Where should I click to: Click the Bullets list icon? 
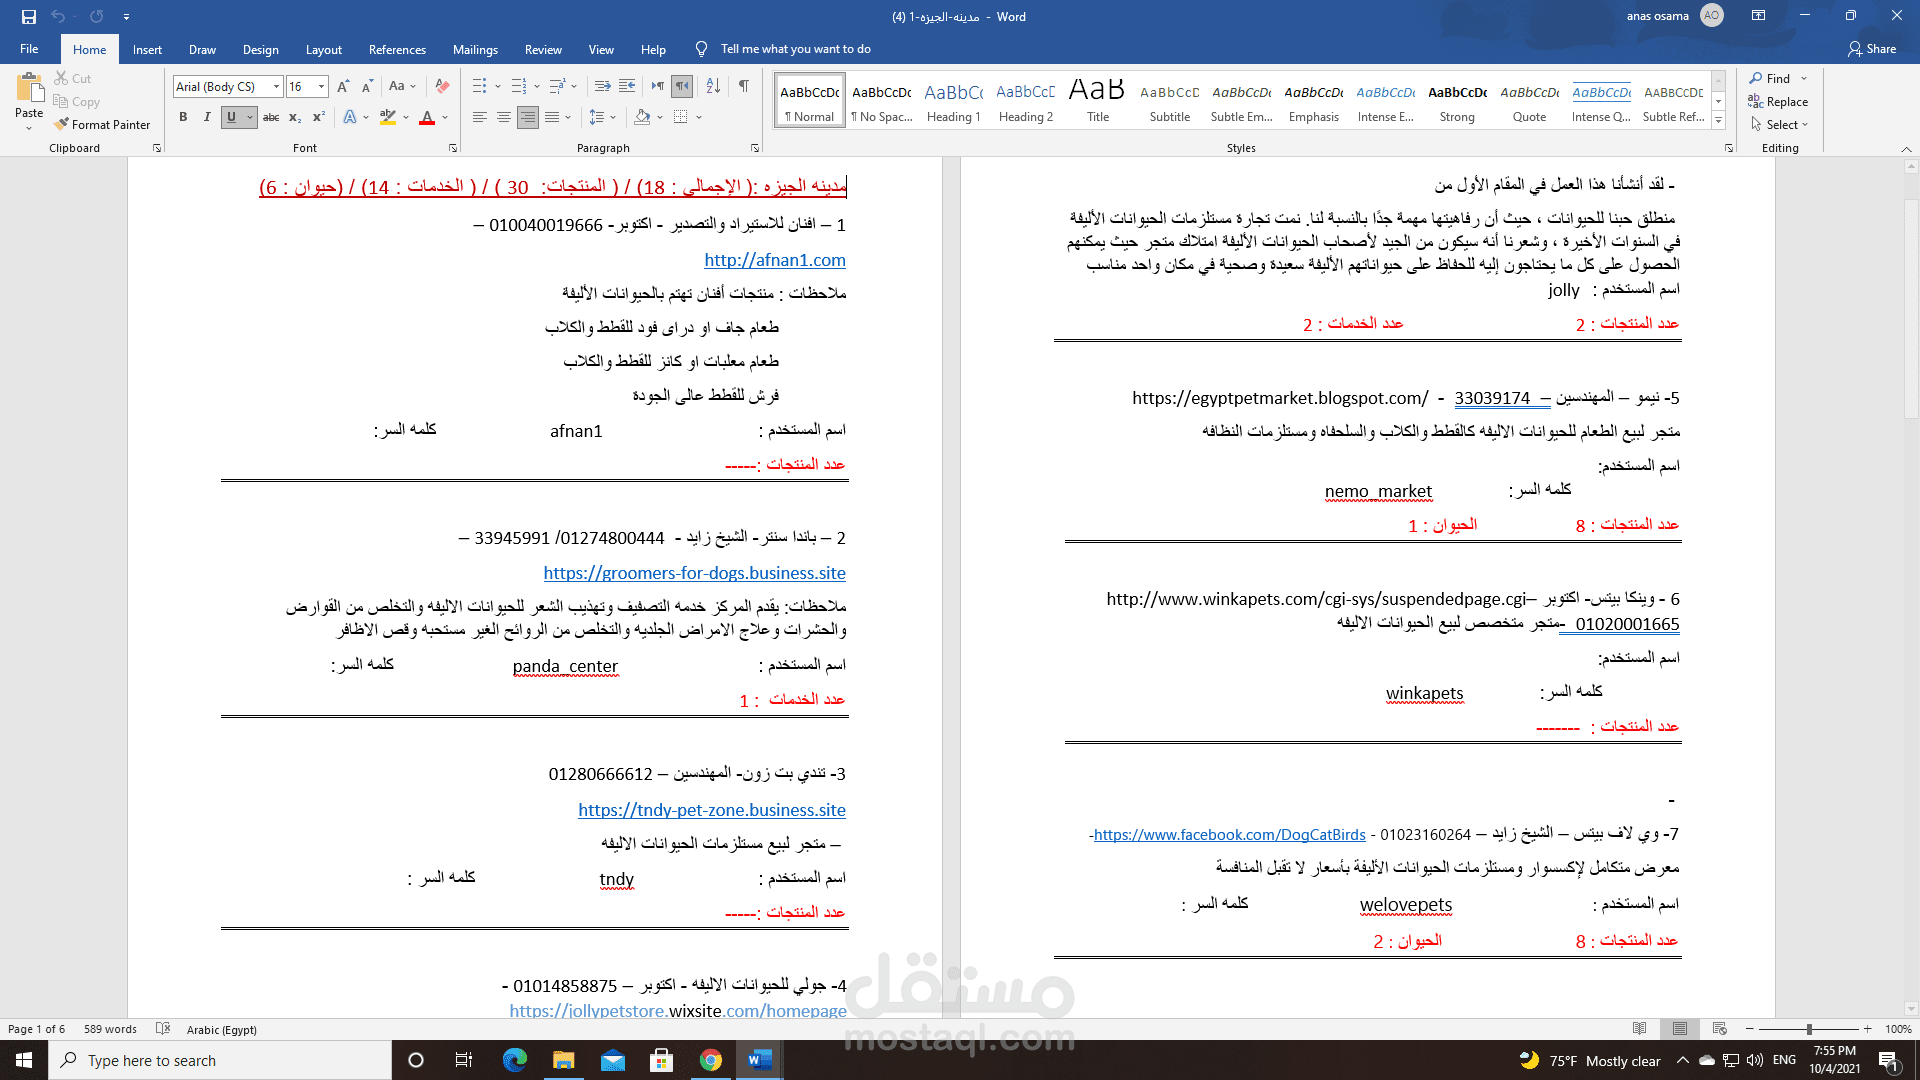coord(480,86)
